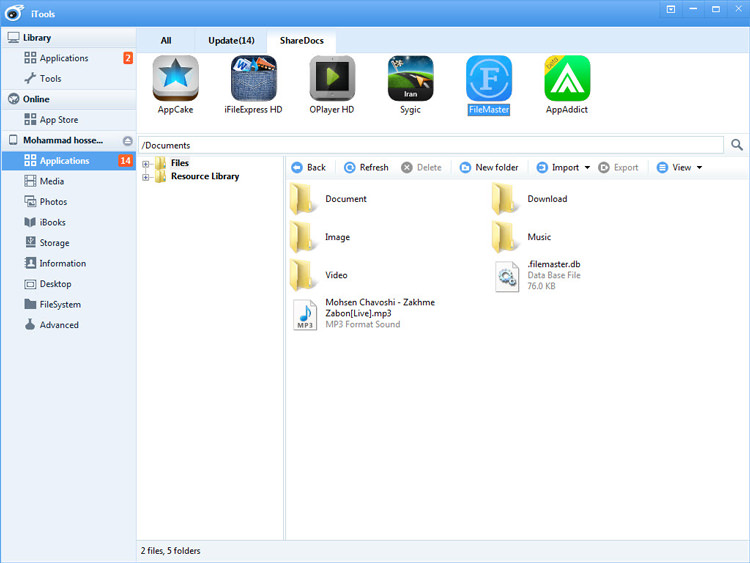Image resolution: width=750 pixels, height=563 pixels.
Task: Choose the OPlayer HD app icon
Action: [x=332, y=79]
